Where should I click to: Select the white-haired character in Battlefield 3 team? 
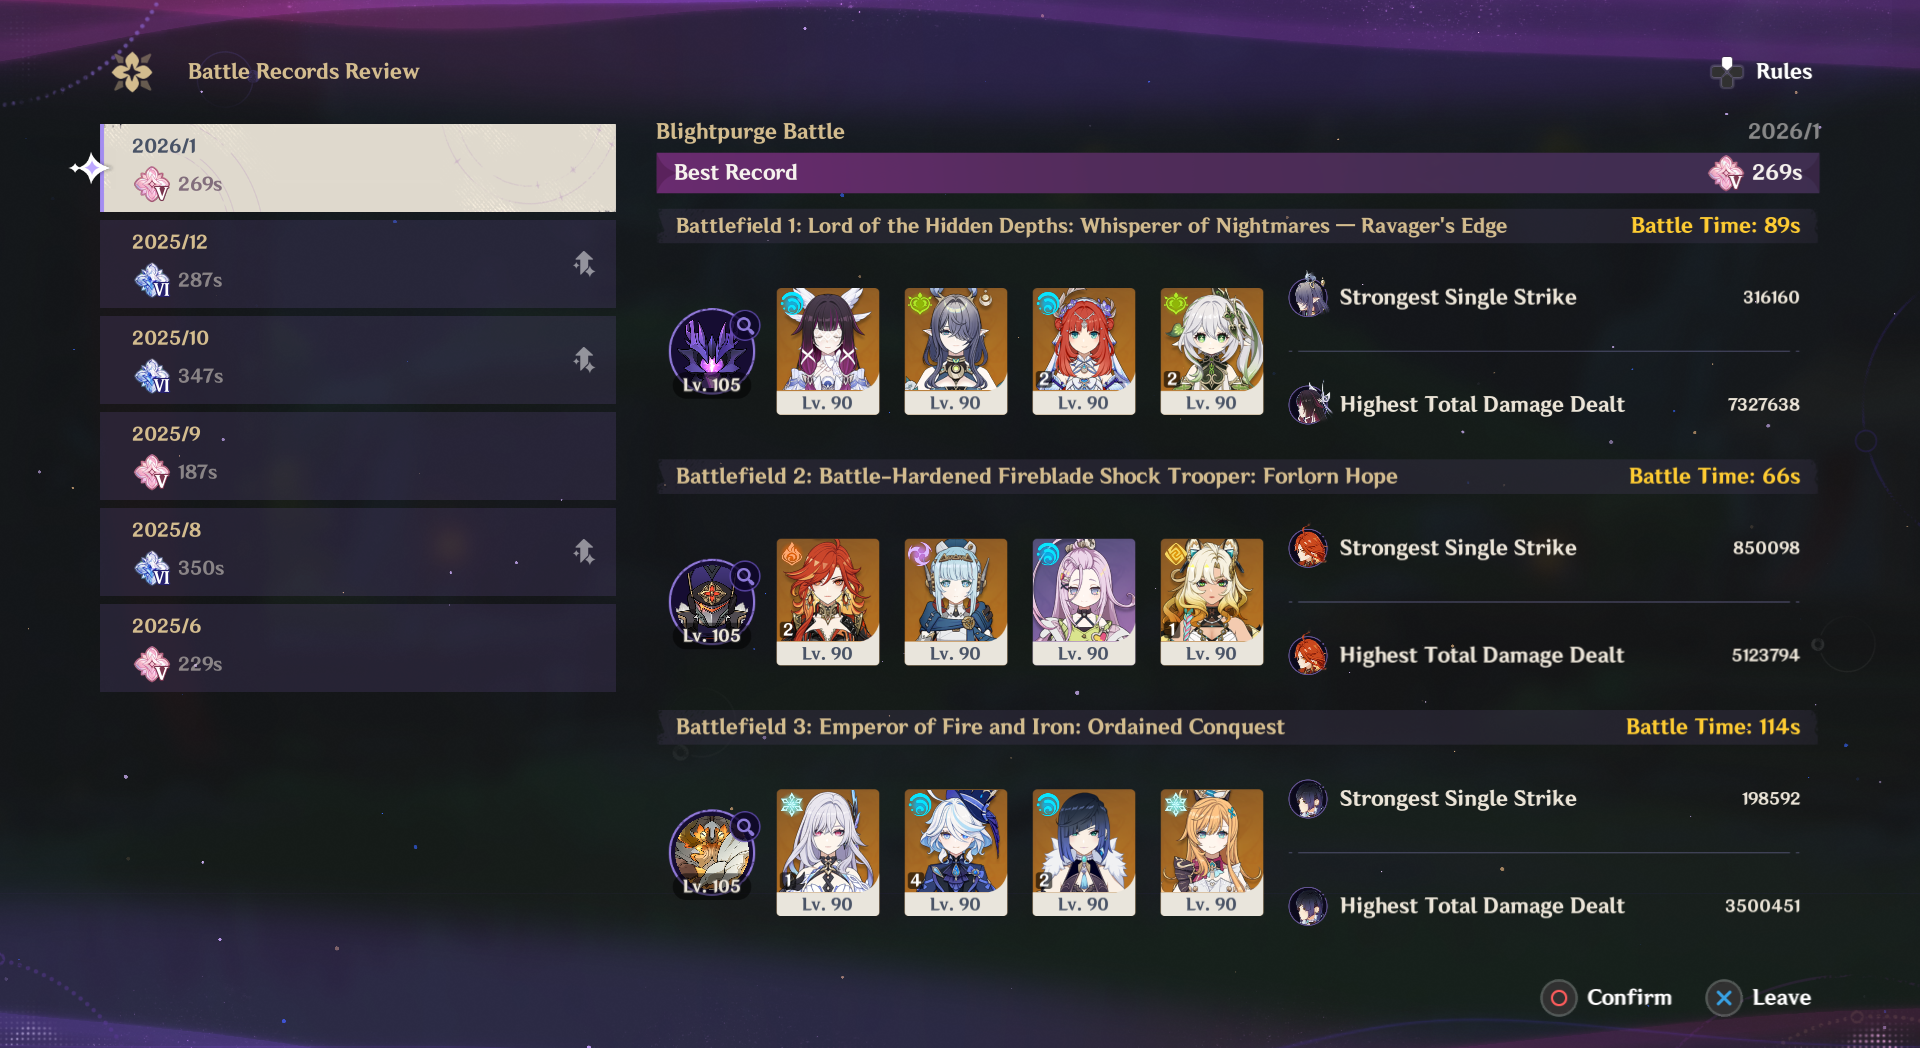828,853
